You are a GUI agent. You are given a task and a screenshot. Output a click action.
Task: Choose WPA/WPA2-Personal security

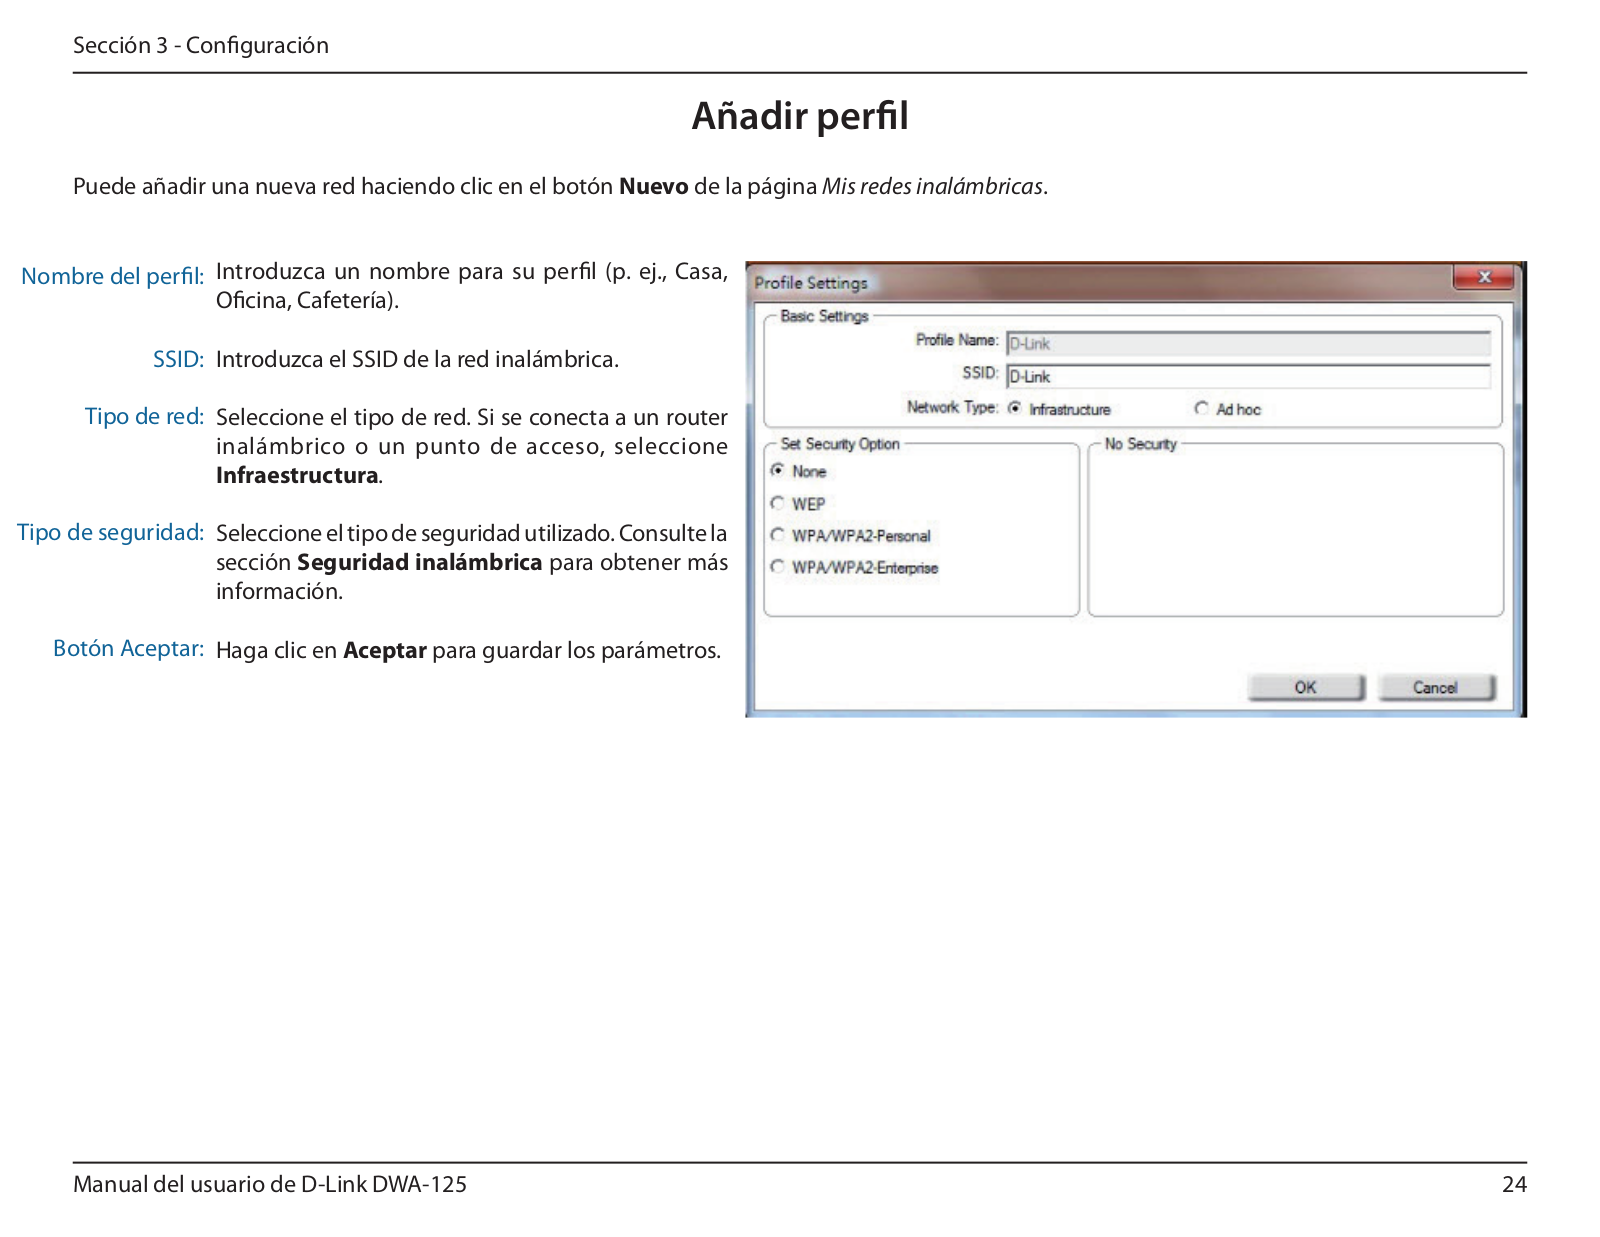click(778, 536)
